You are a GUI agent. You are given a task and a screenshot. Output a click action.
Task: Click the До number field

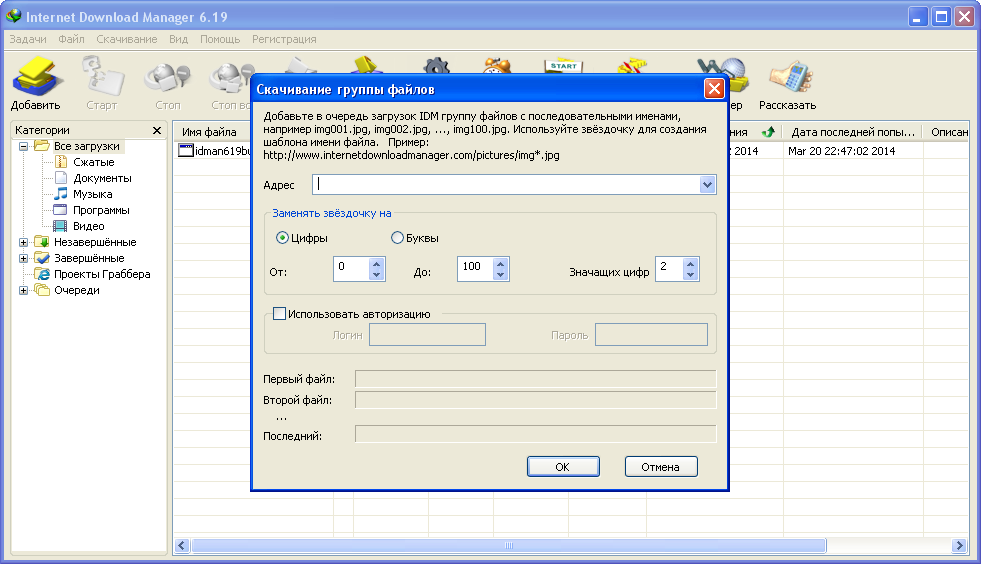click(475, 269)
